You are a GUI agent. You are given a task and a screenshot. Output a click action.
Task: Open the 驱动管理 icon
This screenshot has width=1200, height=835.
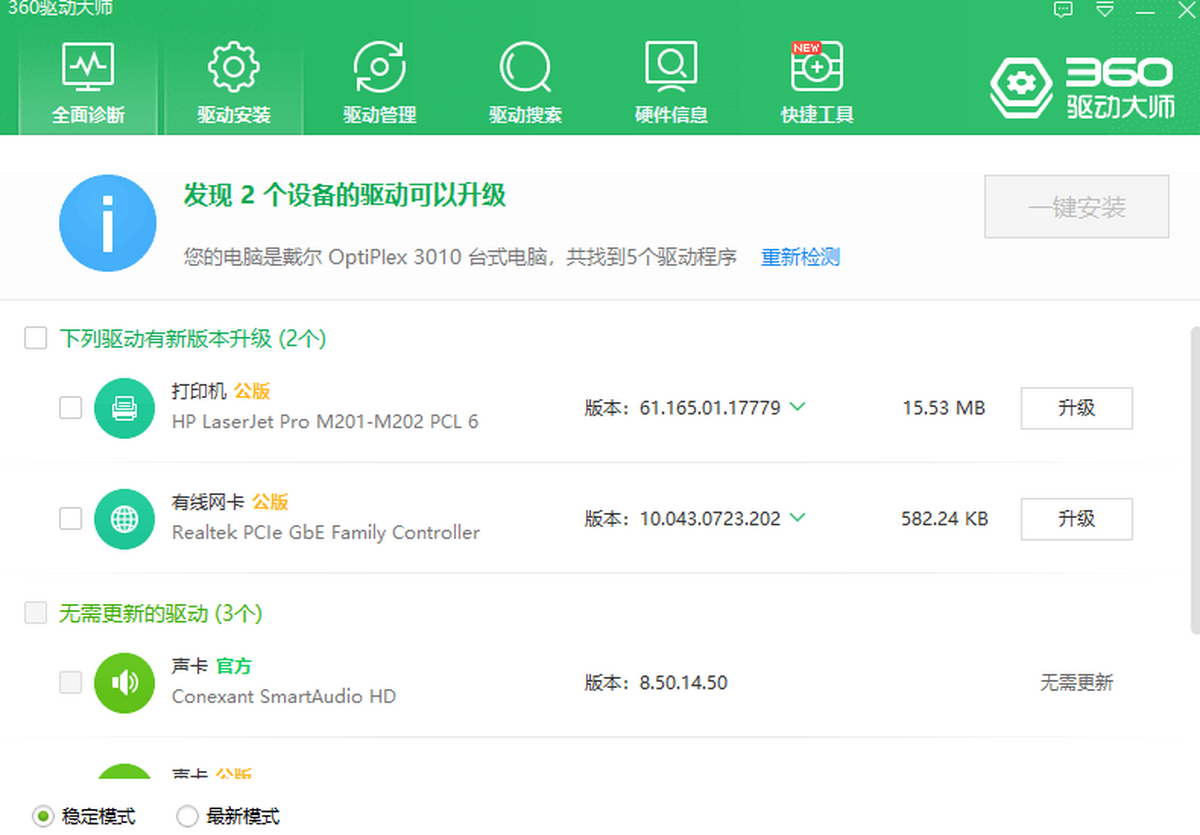click(x=379, y=68)
